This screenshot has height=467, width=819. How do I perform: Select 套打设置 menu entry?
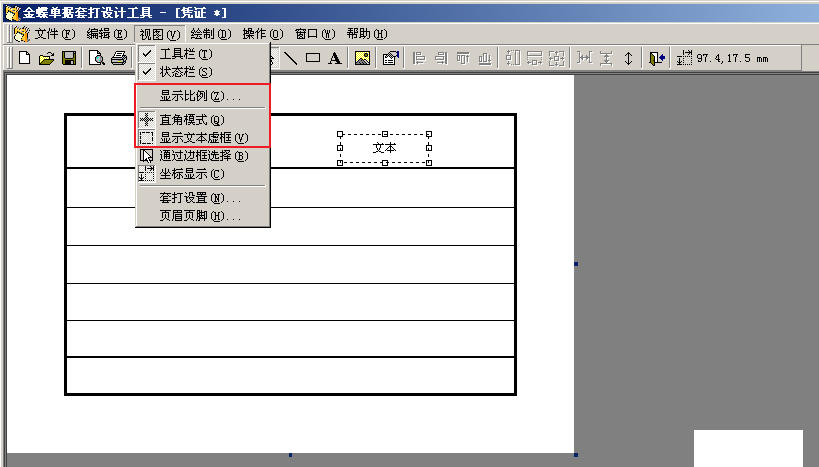pos(200,198)
